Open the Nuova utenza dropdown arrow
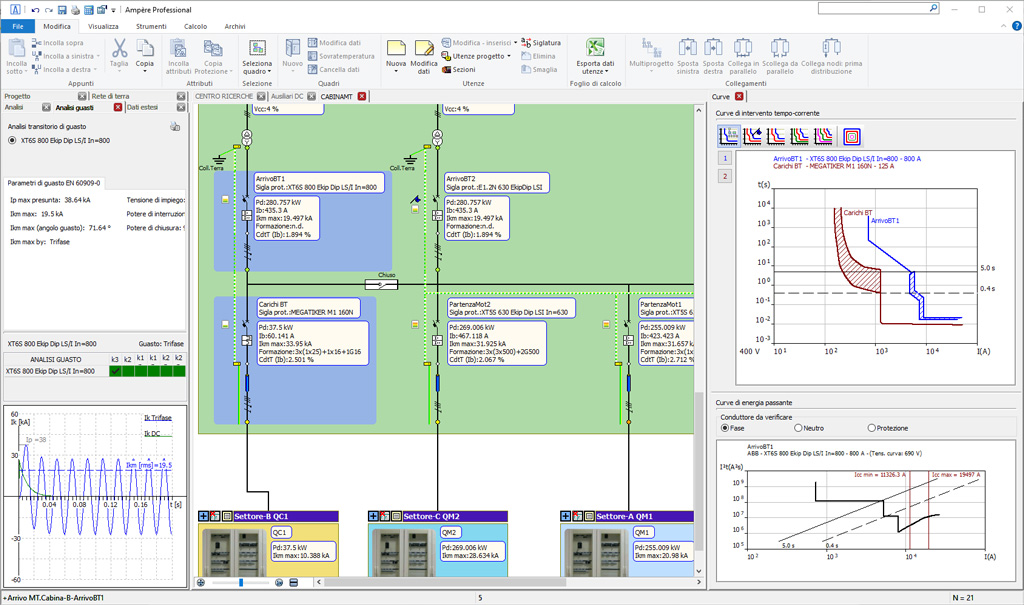Screen dimensions: 1024x605 [x=396, y=71]
